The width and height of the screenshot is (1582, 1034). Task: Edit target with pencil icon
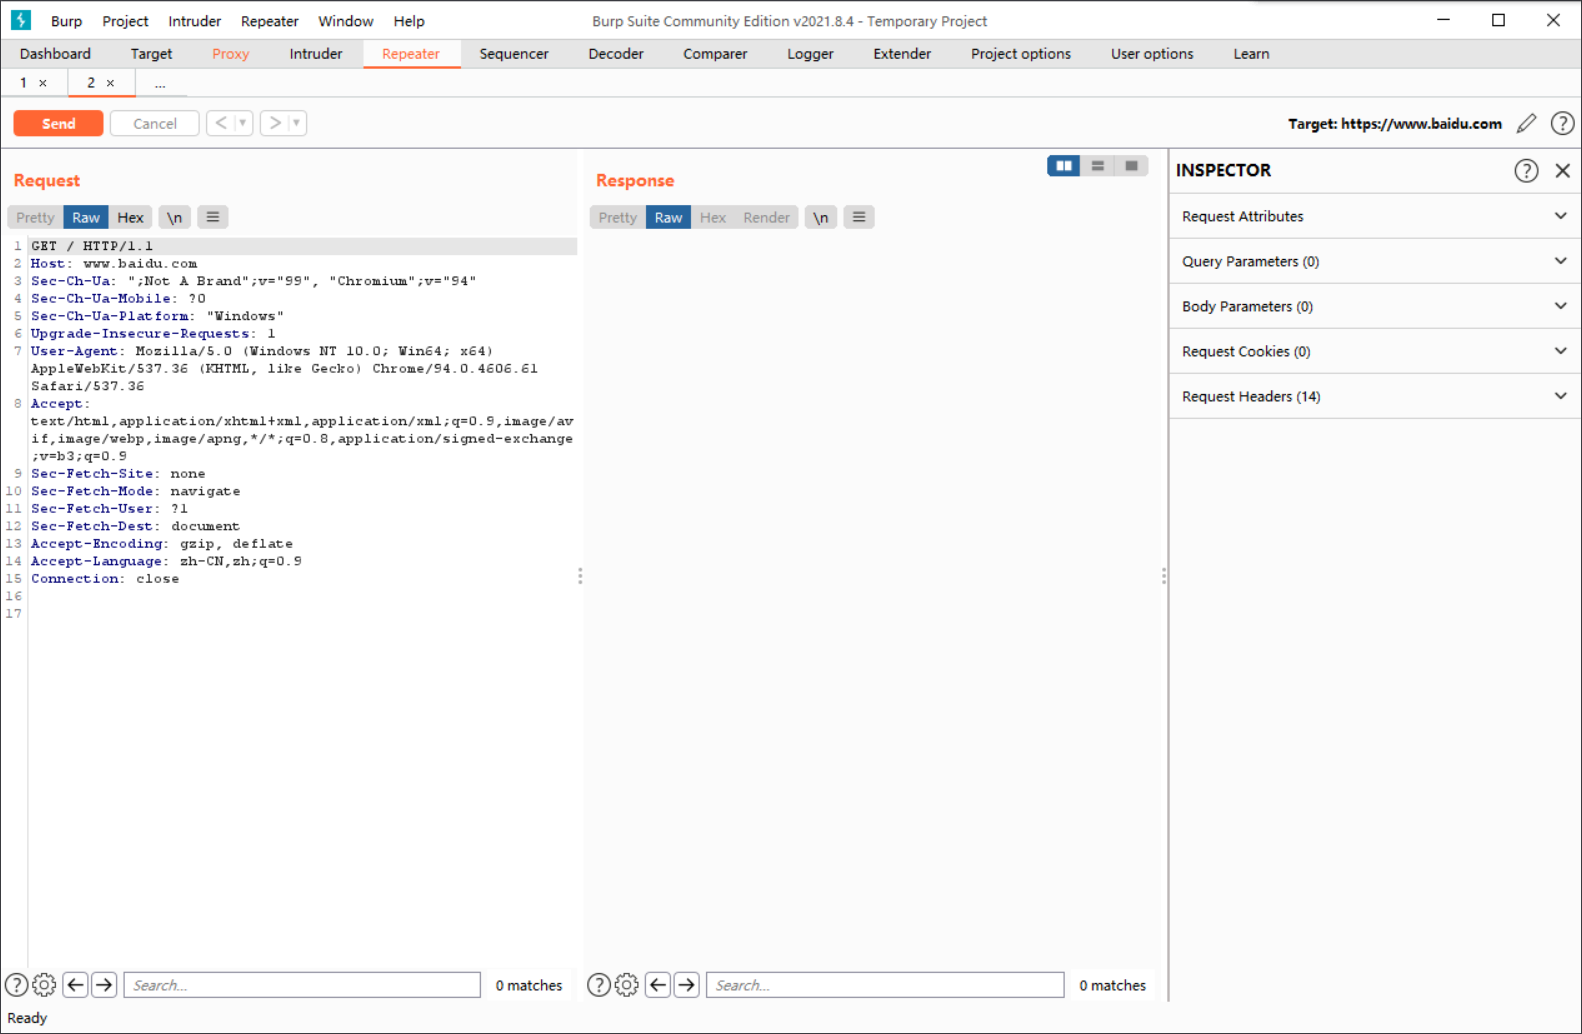(1526, 123)
